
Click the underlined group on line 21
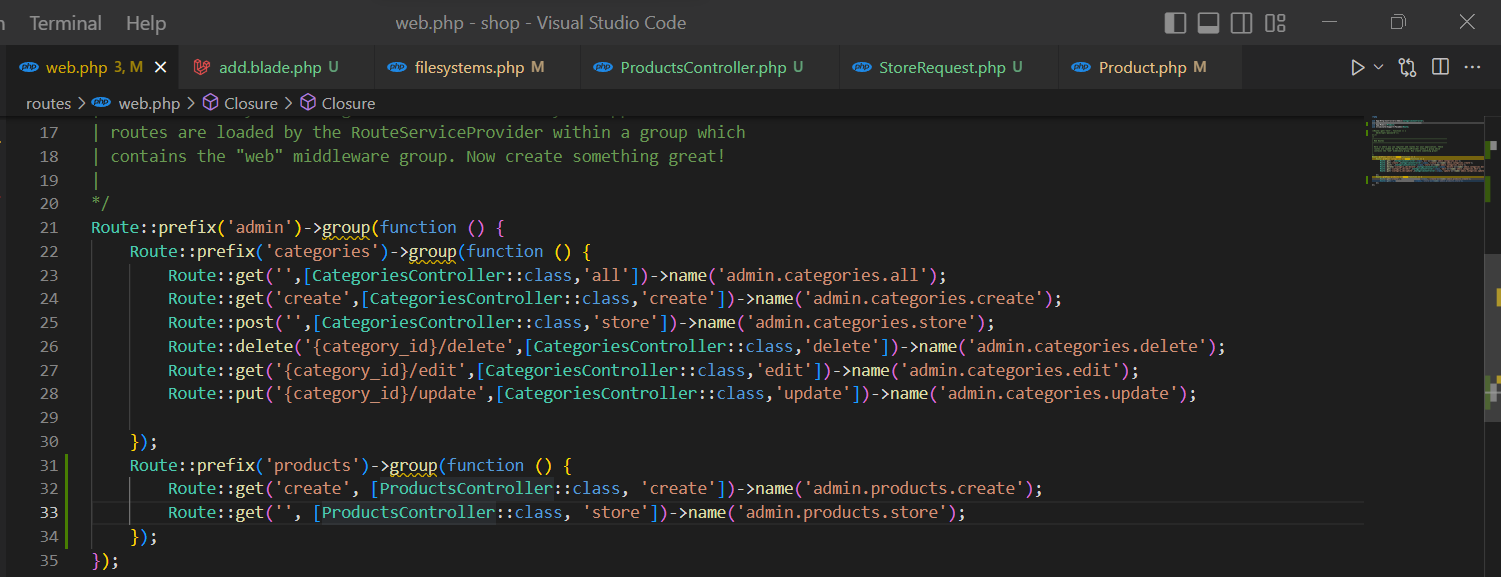coord(346,227)
